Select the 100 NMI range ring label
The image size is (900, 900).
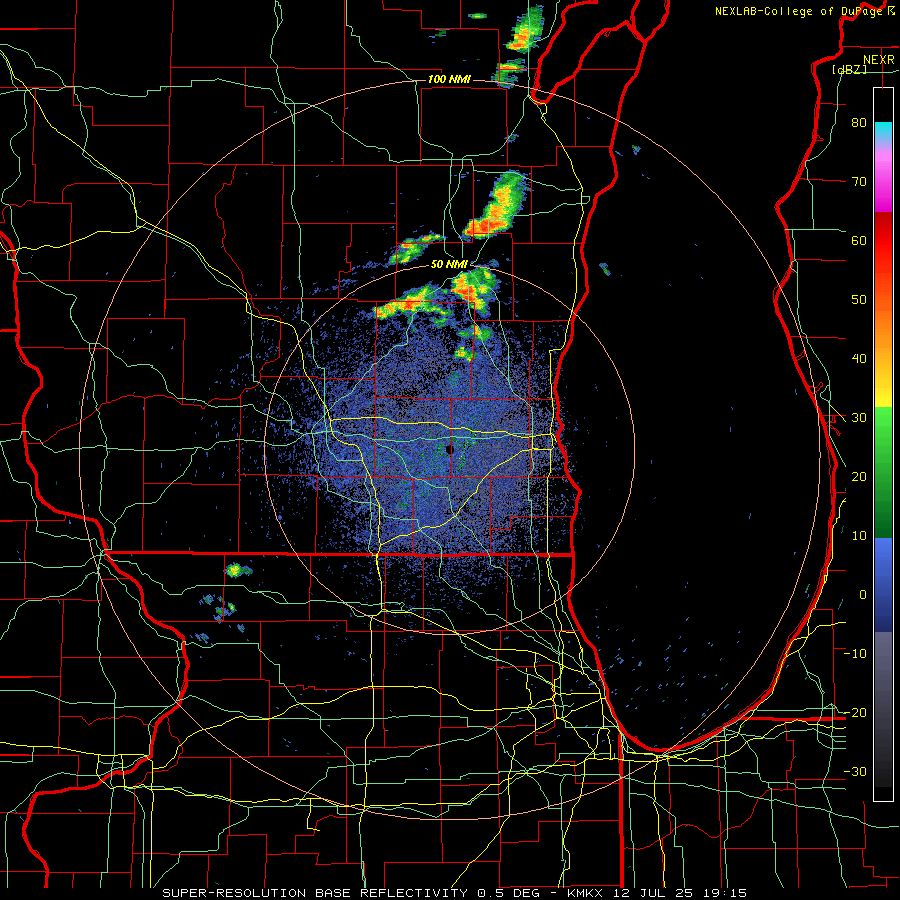[449, 79]
